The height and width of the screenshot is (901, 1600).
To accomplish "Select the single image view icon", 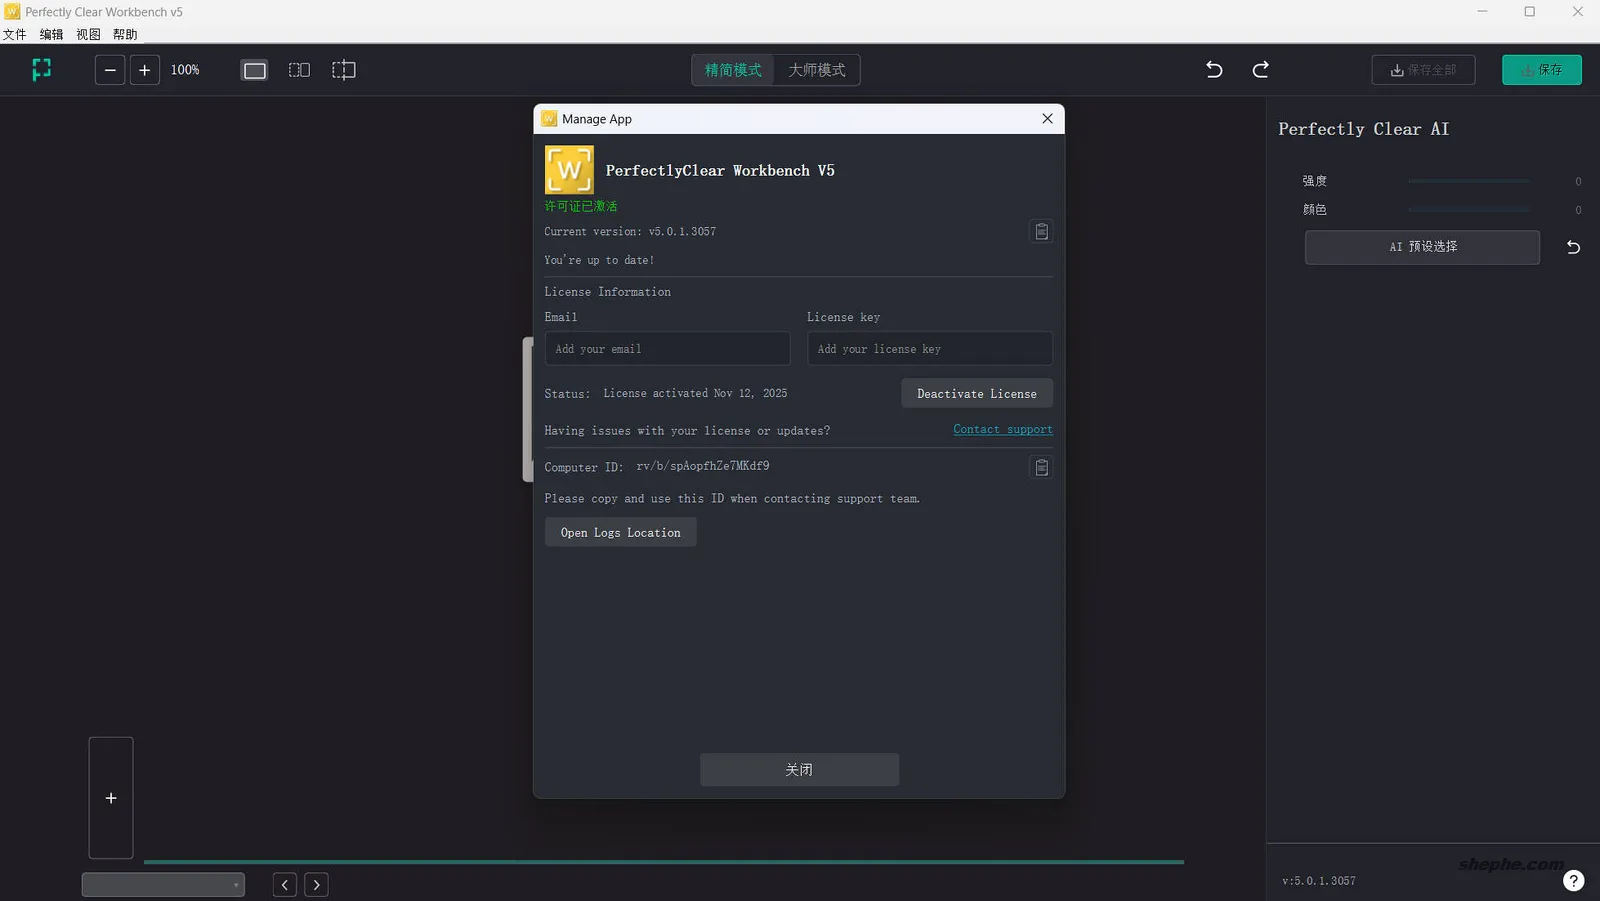I will pos(253,70).
